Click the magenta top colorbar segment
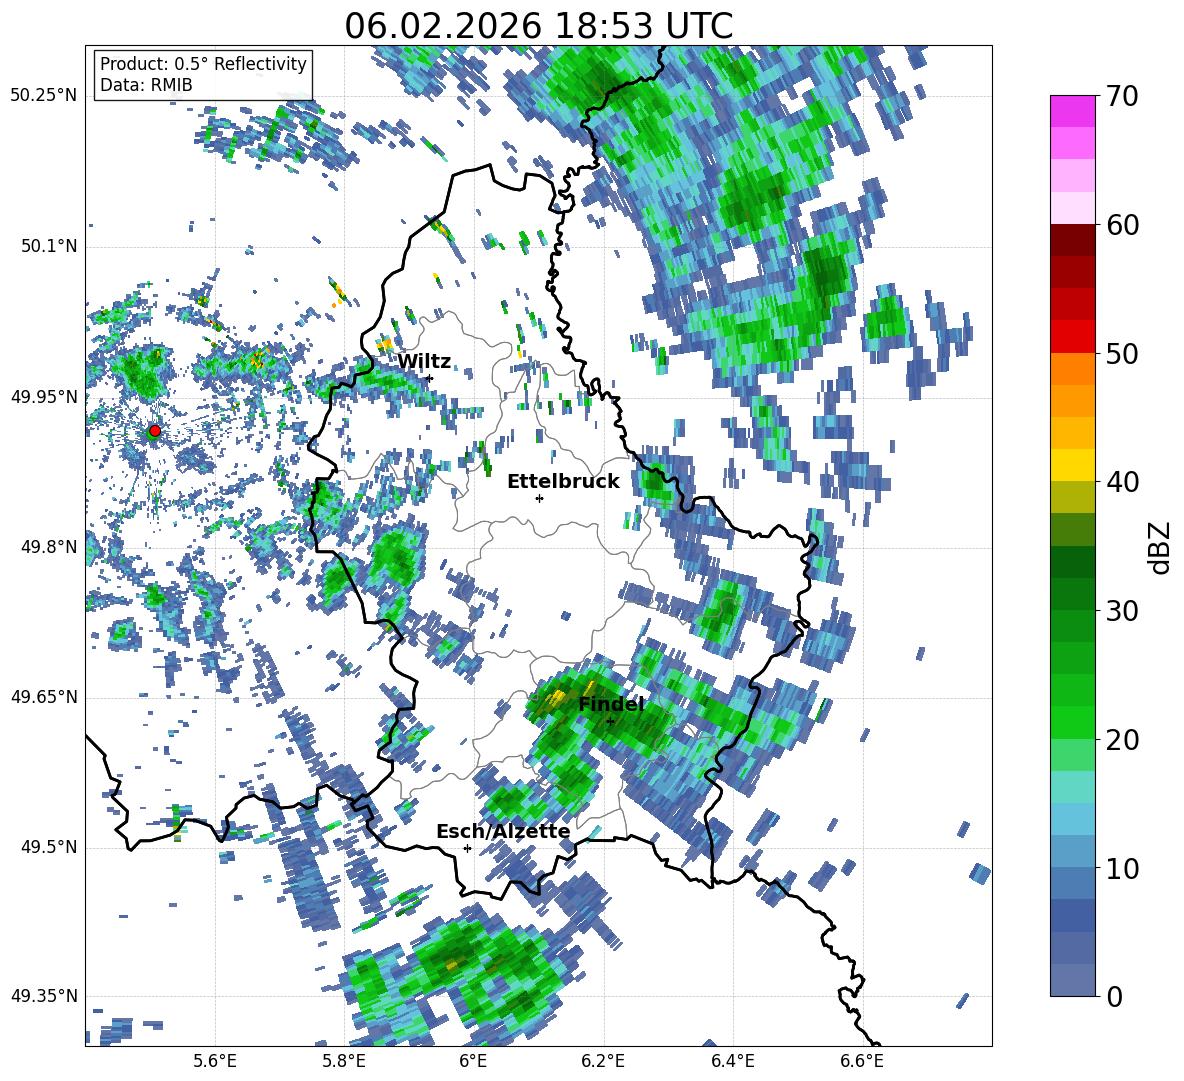Screen dimensions: 1184x1081 [x=1072, y=112]
